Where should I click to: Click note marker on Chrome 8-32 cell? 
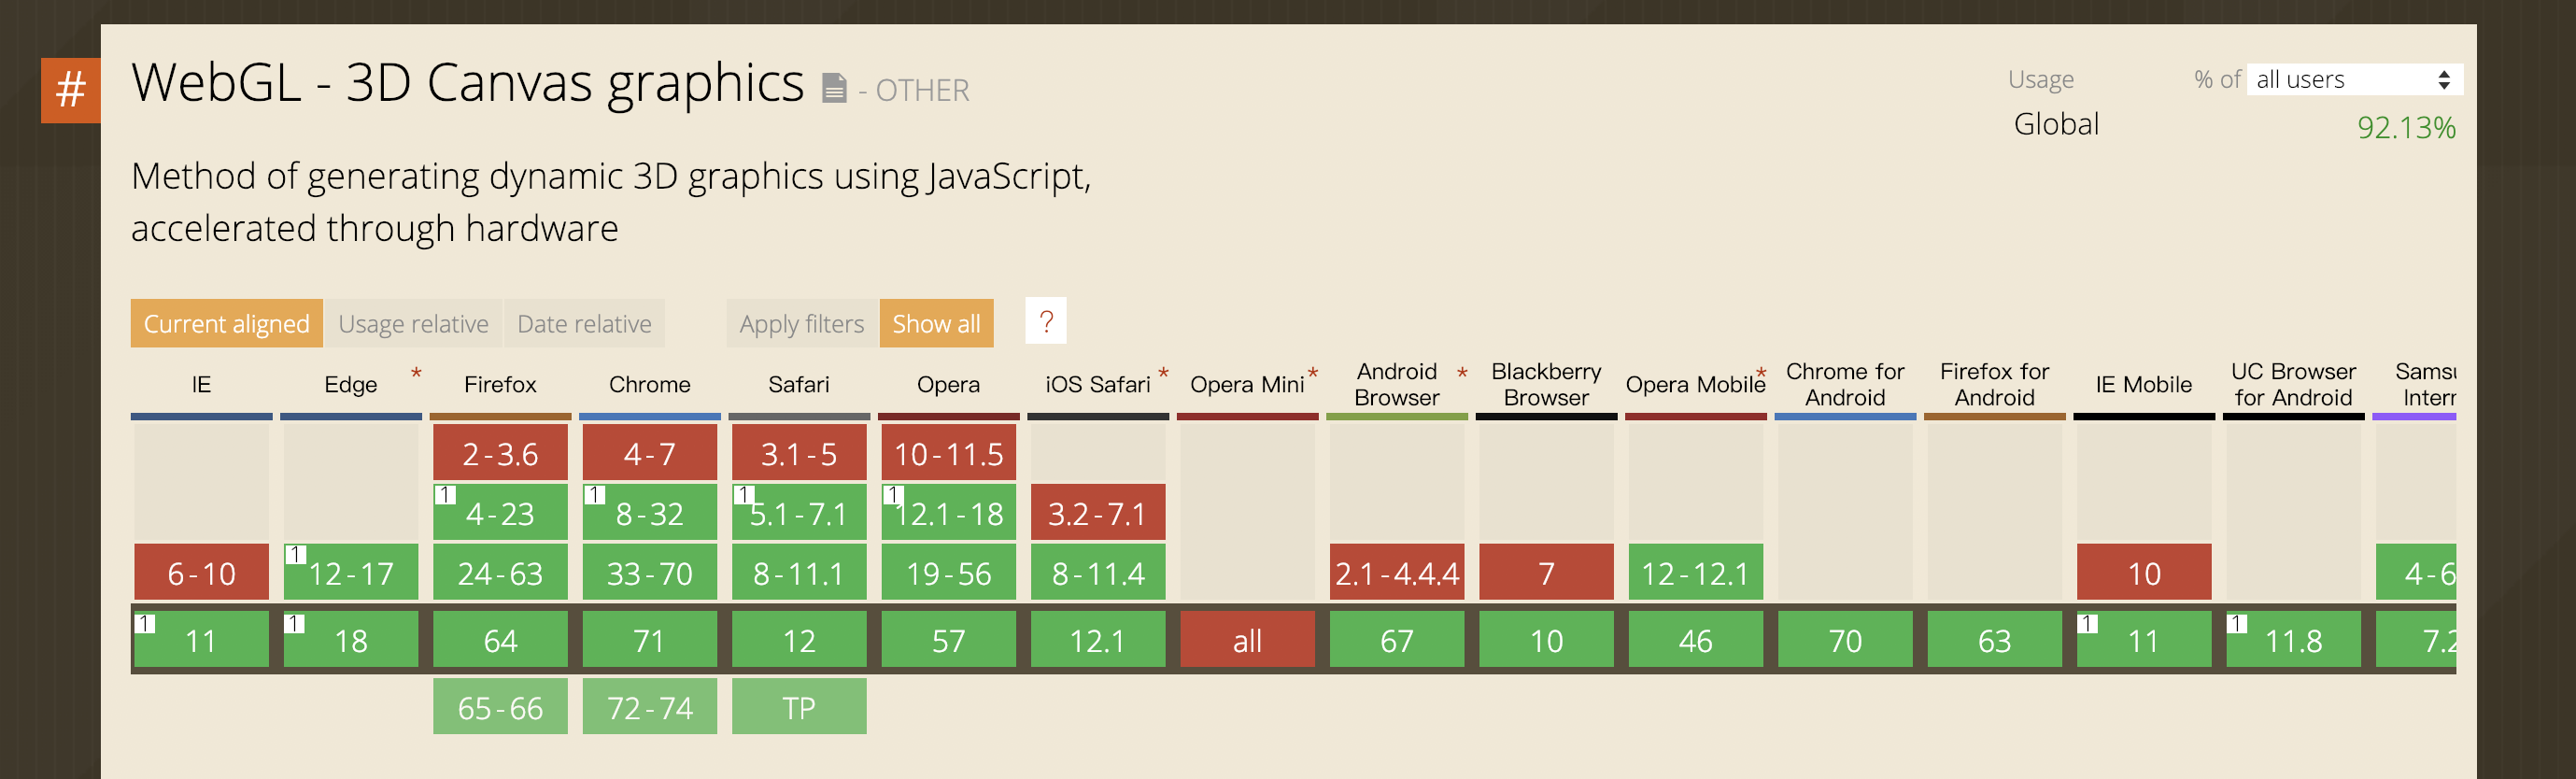click(594, 495)
